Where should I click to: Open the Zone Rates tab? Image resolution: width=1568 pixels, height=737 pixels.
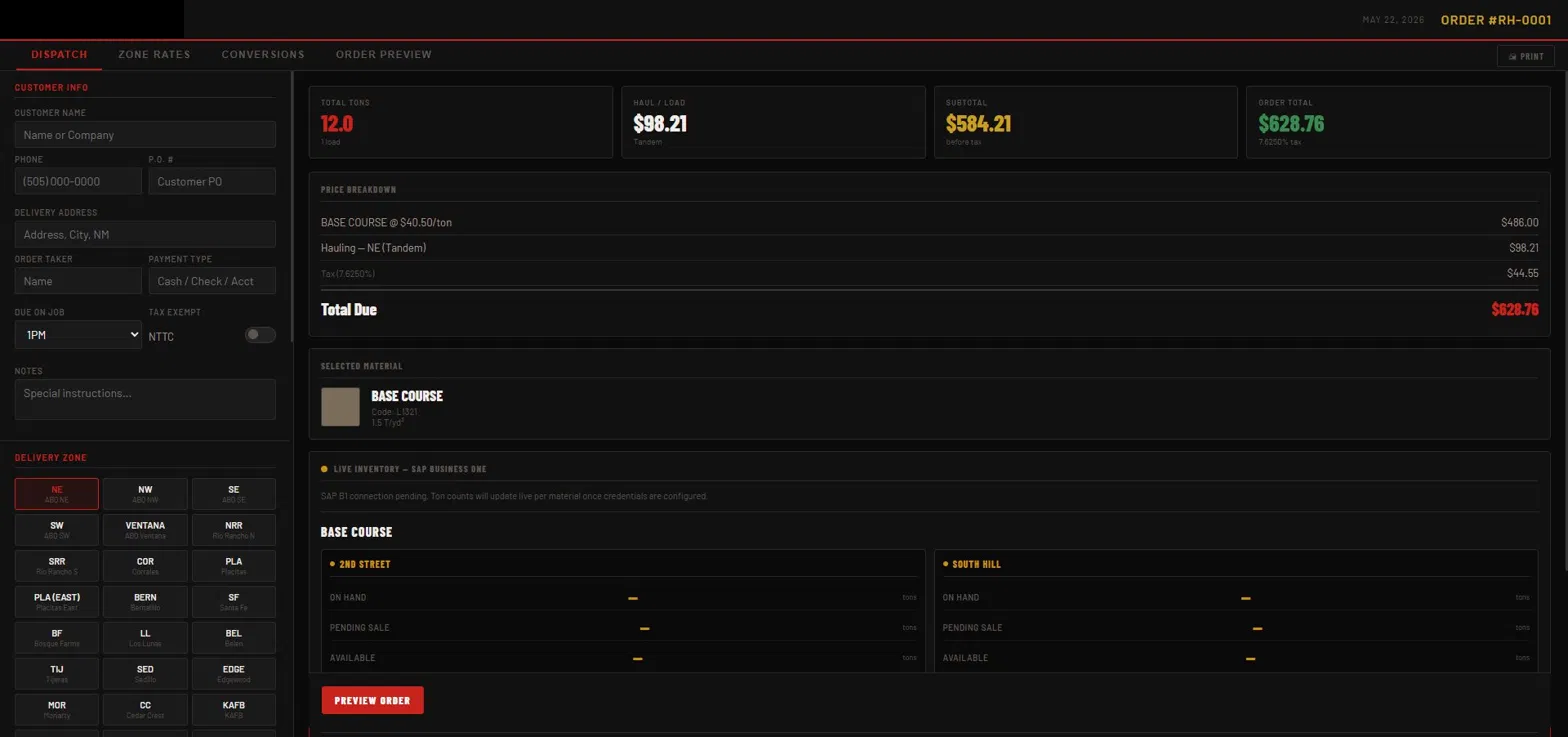pyautogui.click(x=154, y=54)
